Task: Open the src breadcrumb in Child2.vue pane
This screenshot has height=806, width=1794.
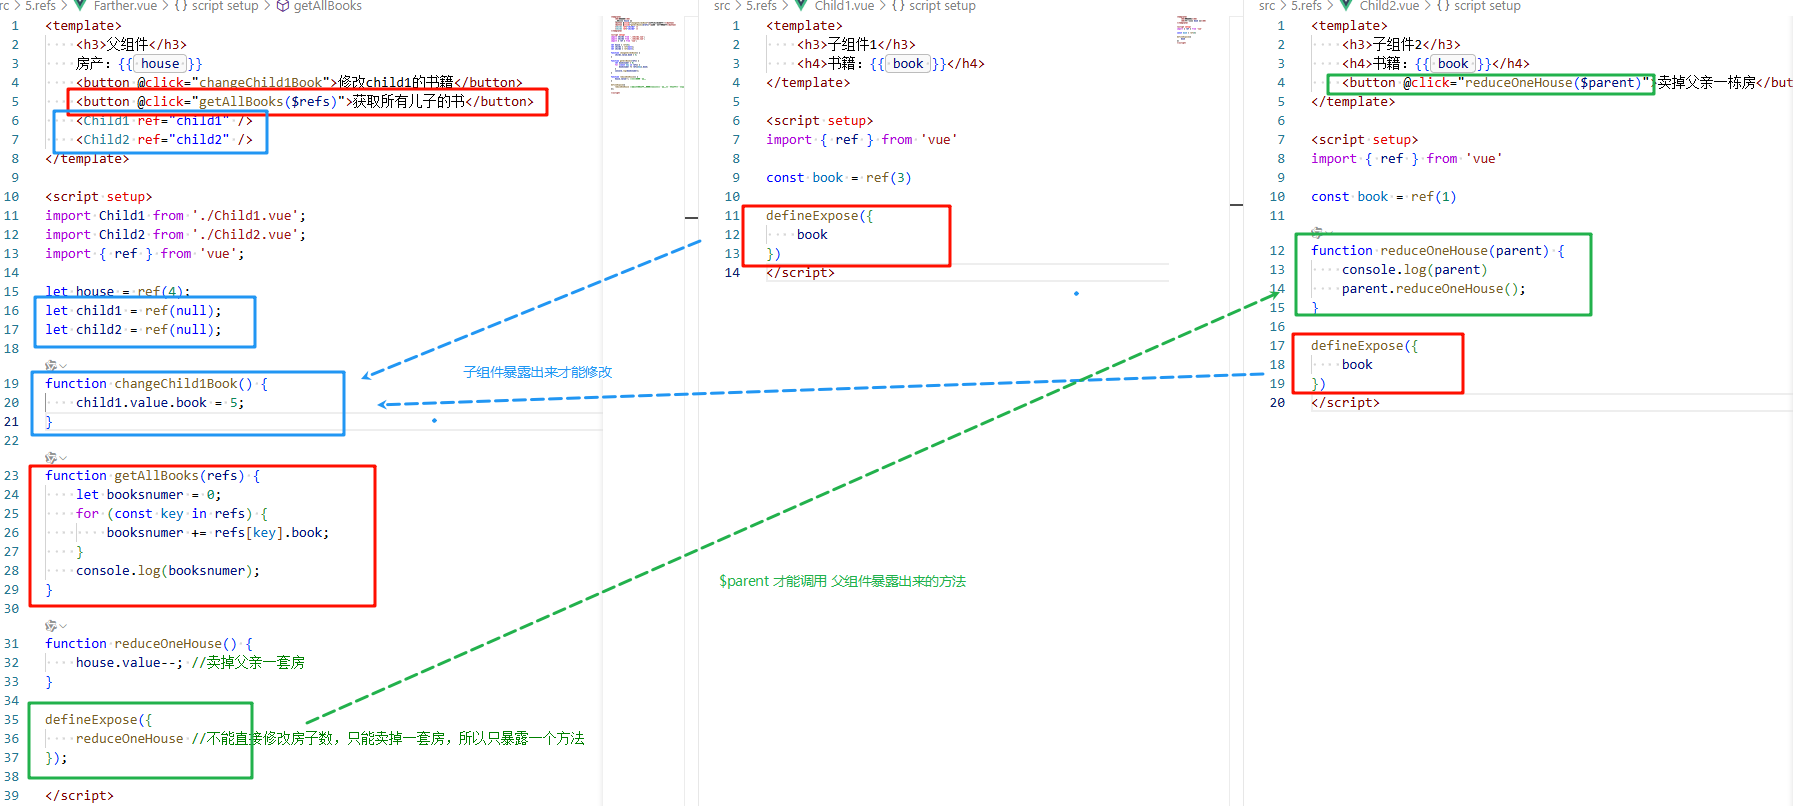Action: click(1267, 5)
